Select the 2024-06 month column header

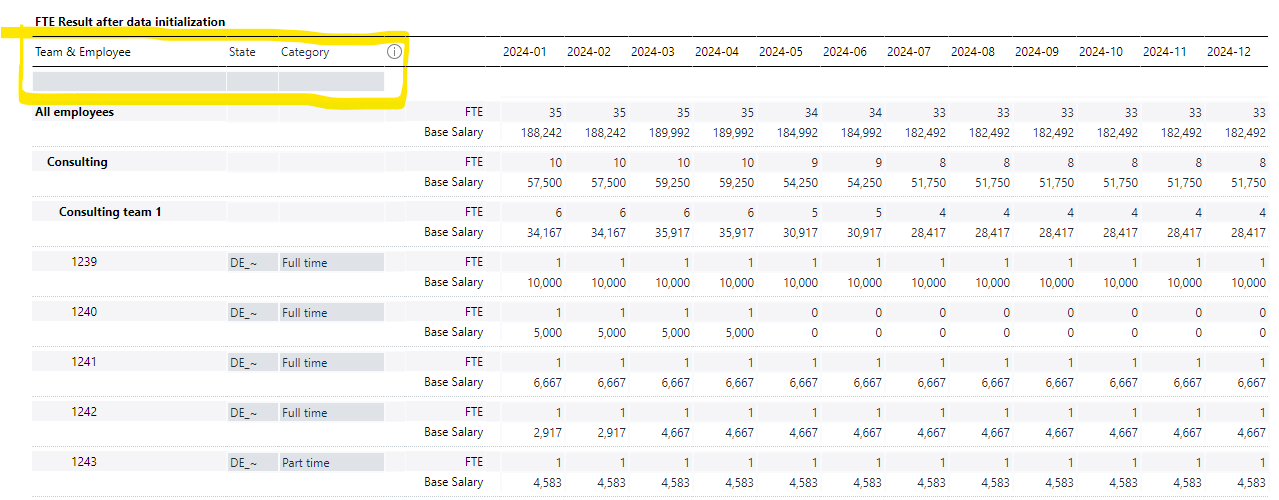[845, 52]
